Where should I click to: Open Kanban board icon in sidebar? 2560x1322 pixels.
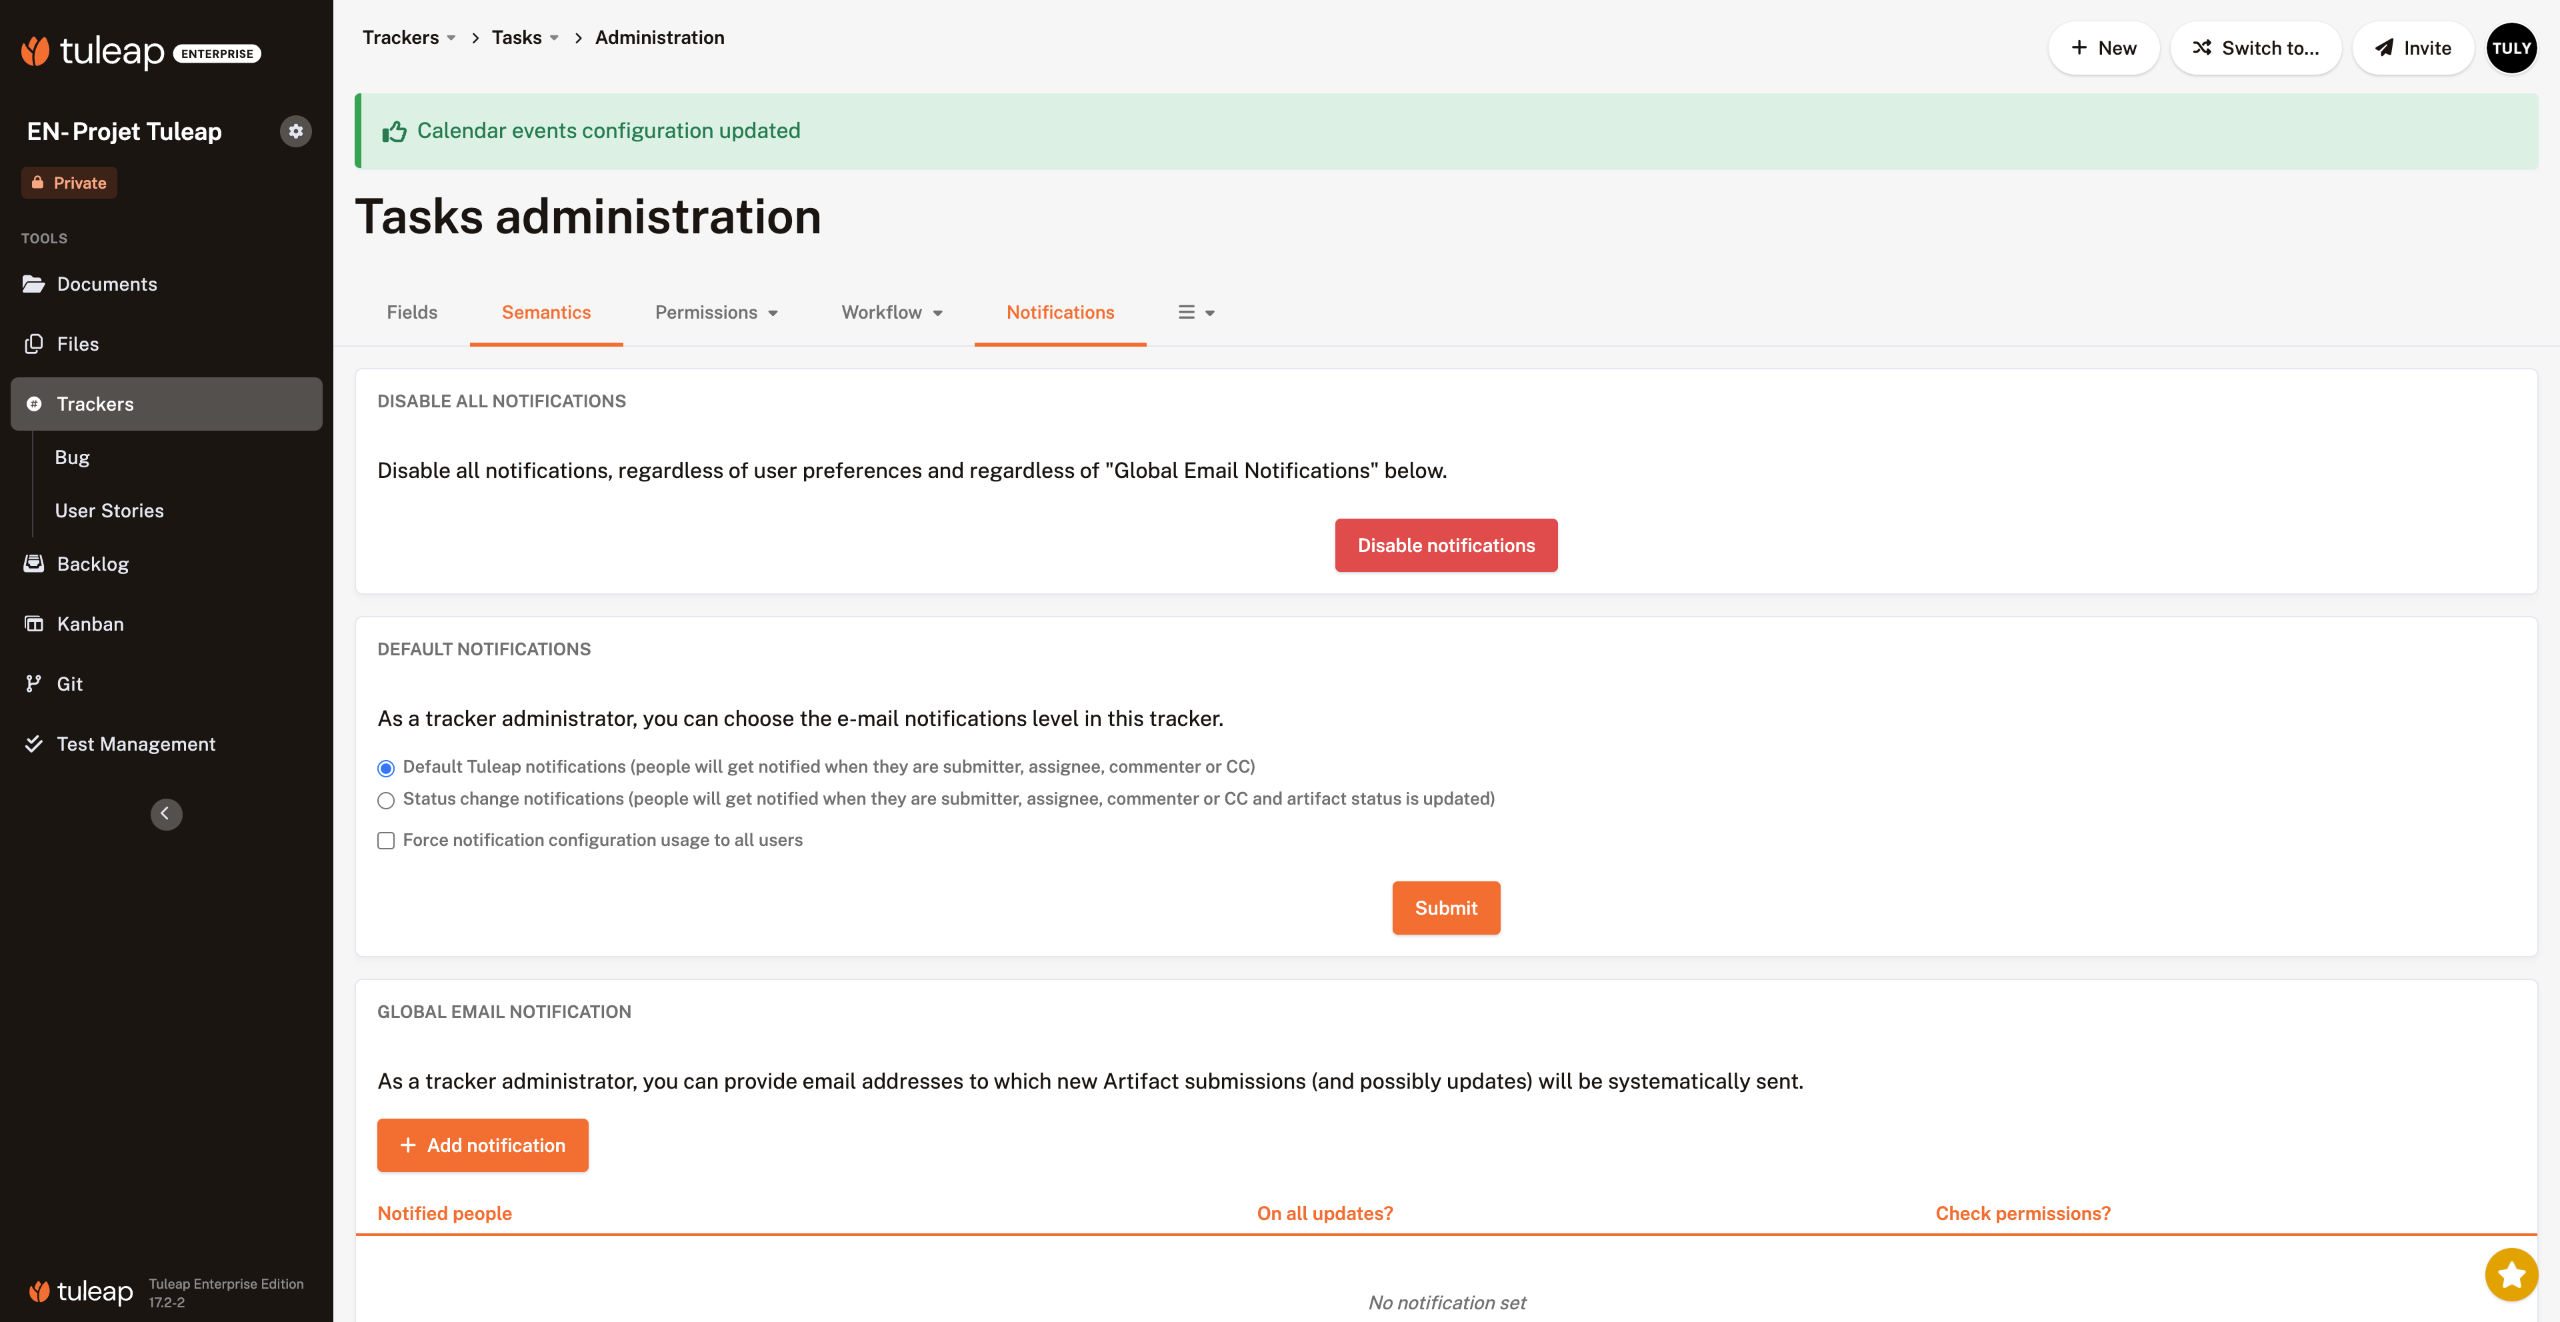(34, 624)
